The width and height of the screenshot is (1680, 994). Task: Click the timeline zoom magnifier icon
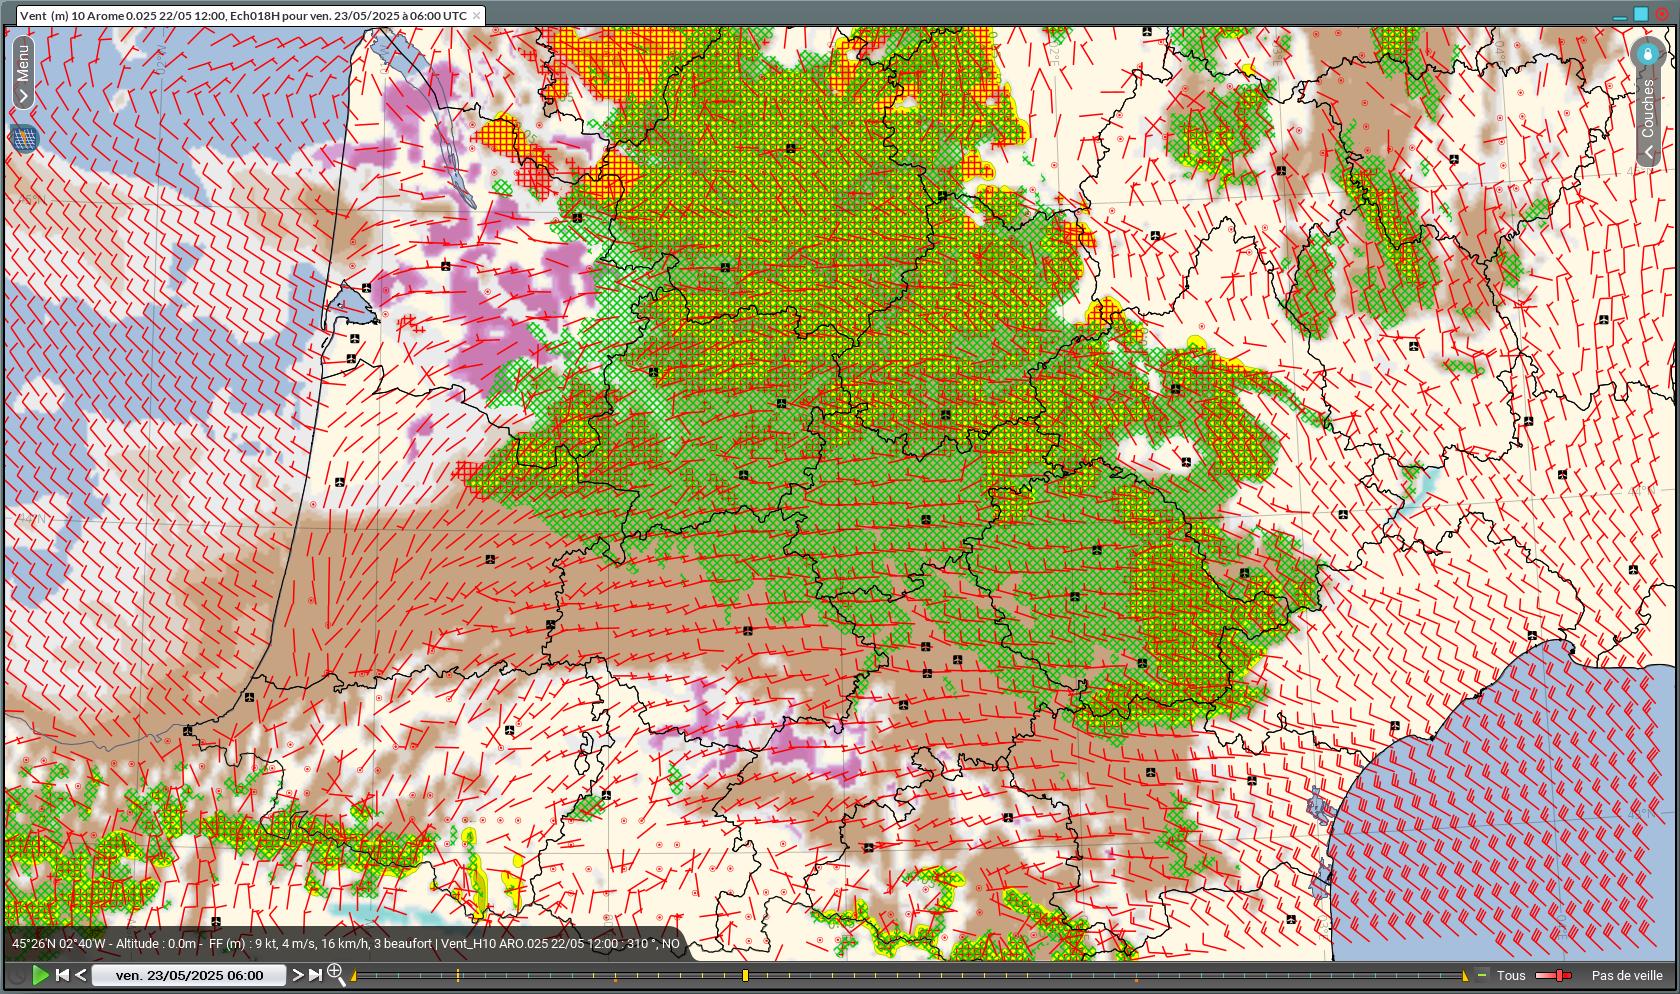tap(336, 974)
